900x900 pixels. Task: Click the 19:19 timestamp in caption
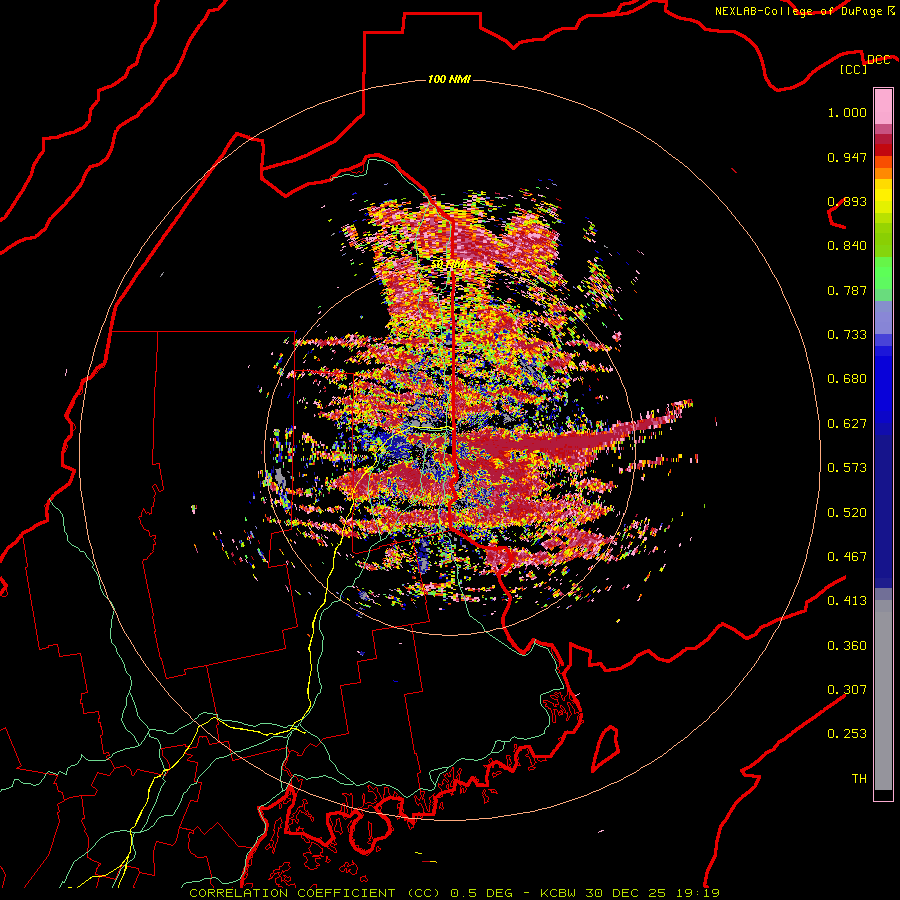click(x=696, y=893)
